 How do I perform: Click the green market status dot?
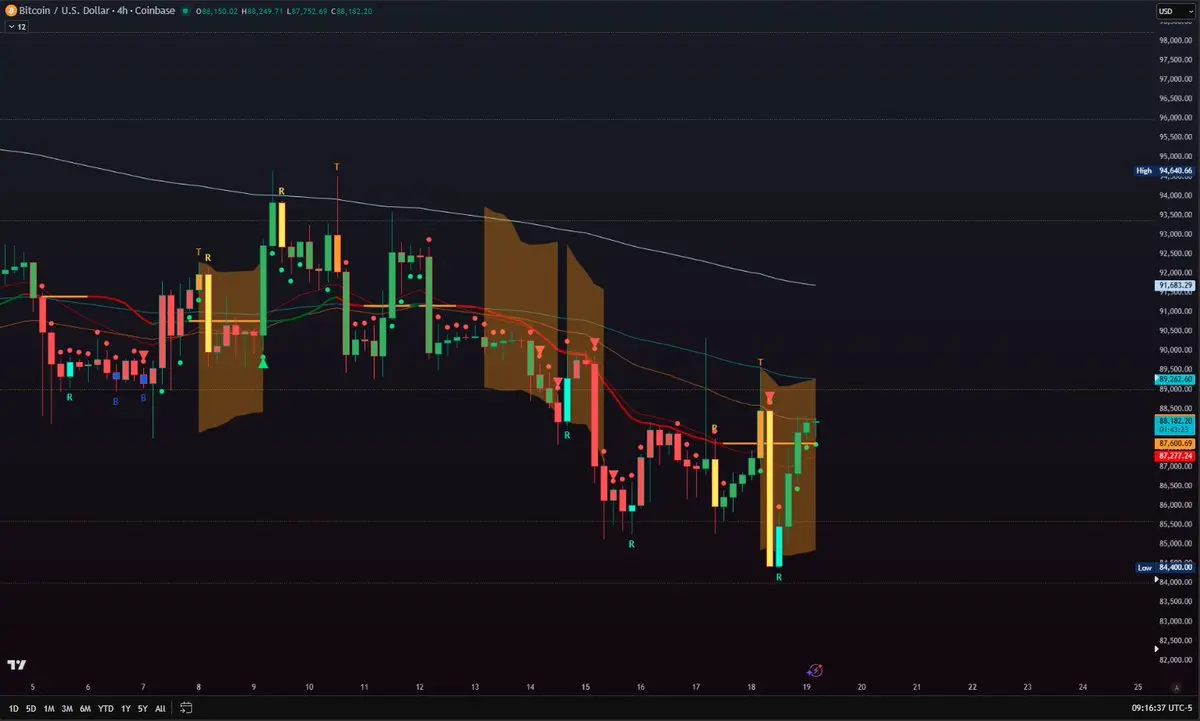click(x=186, y=11)
